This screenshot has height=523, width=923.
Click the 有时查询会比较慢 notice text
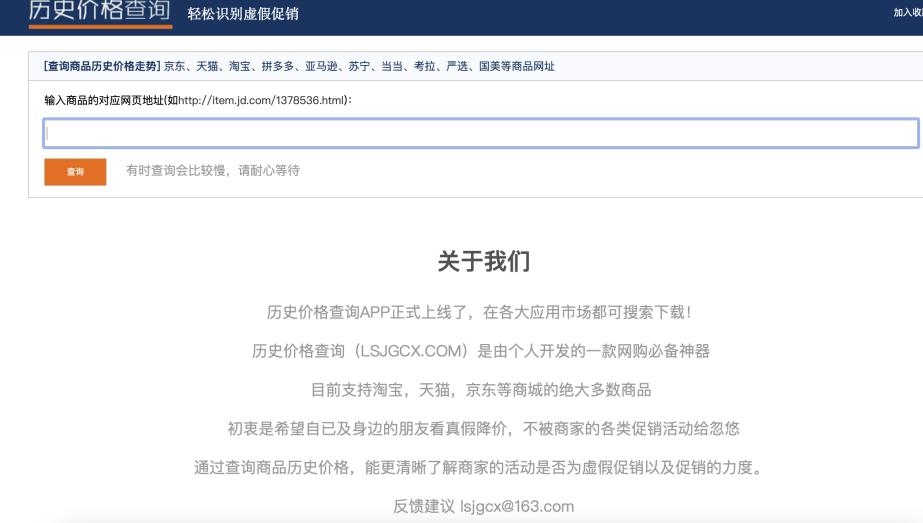tap(213, 171)
